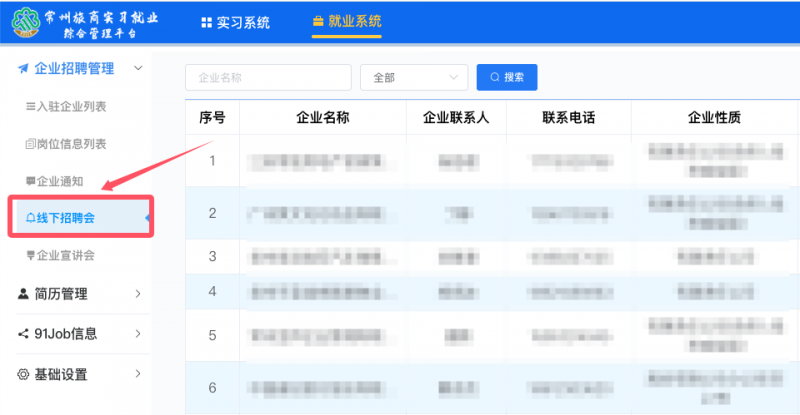Click the person icon of 简历管理
800x415 pixels.
[x=23, y=294]
